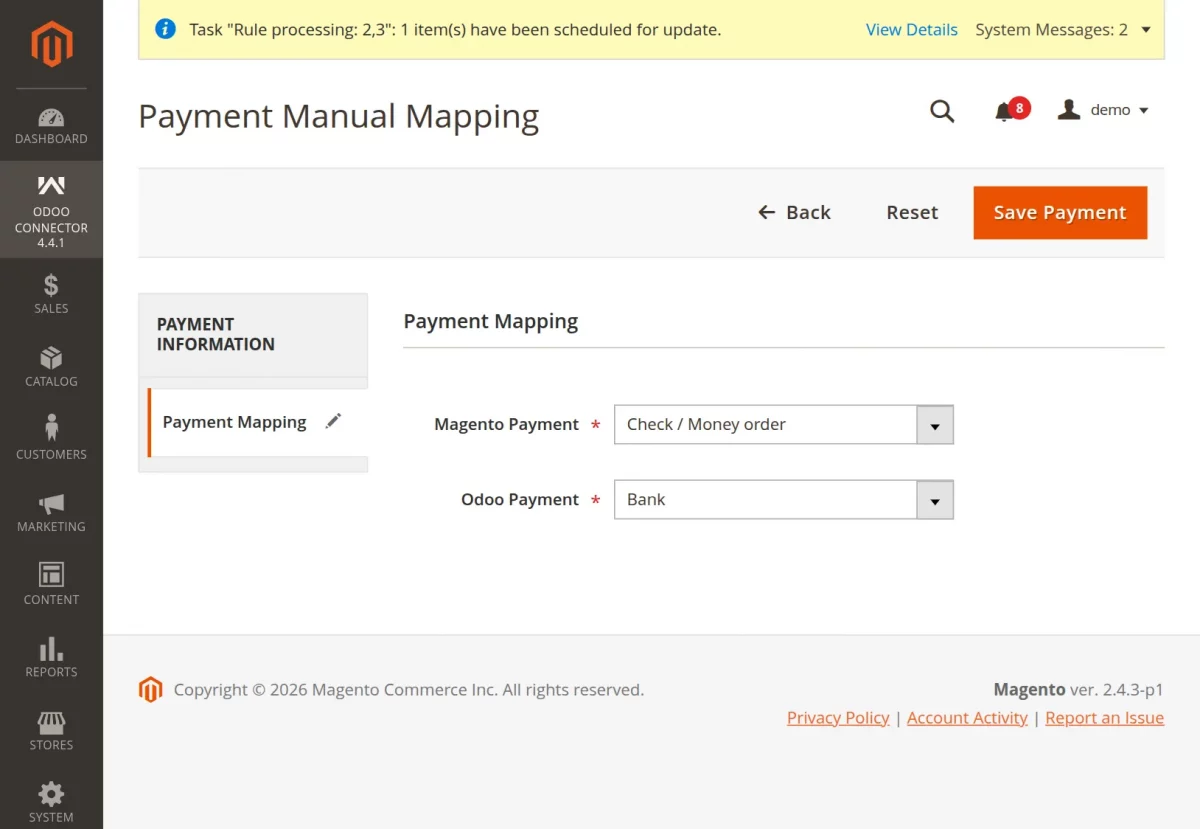Click the Magento ver. 2.4.3-p1 text
The width and height of the screenshot is (1200, 829).
tap(1078, 690)
